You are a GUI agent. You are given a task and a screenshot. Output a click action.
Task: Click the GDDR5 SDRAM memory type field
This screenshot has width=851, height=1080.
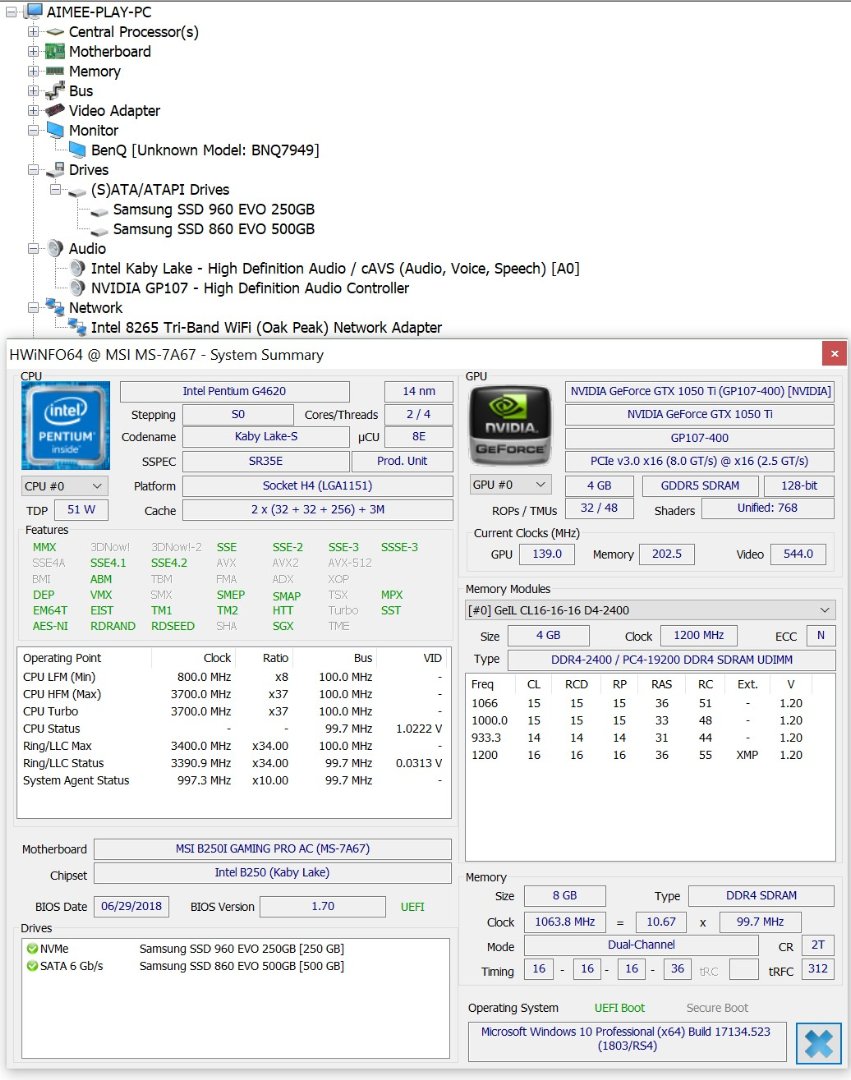[700, 486]
